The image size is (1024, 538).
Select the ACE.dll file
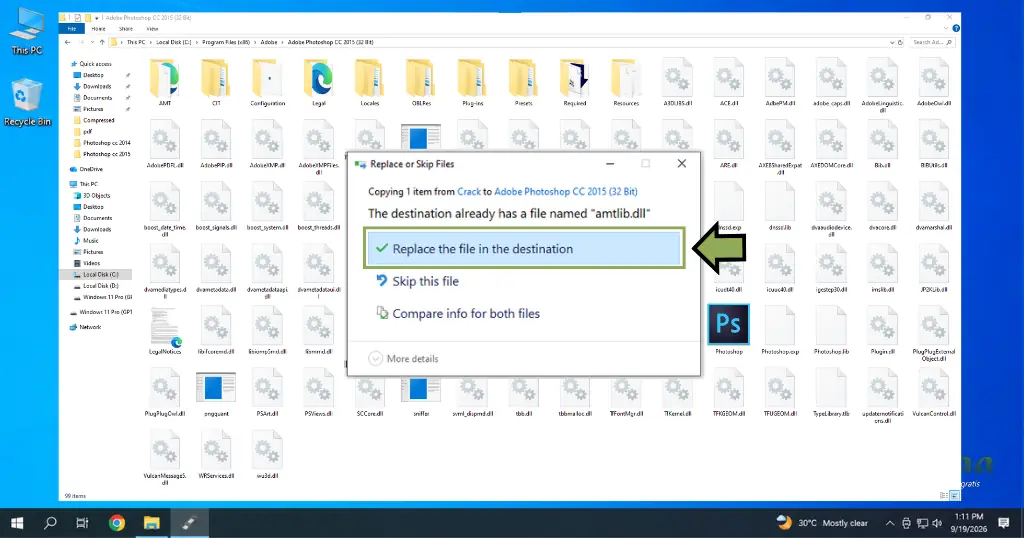[729, 82]
